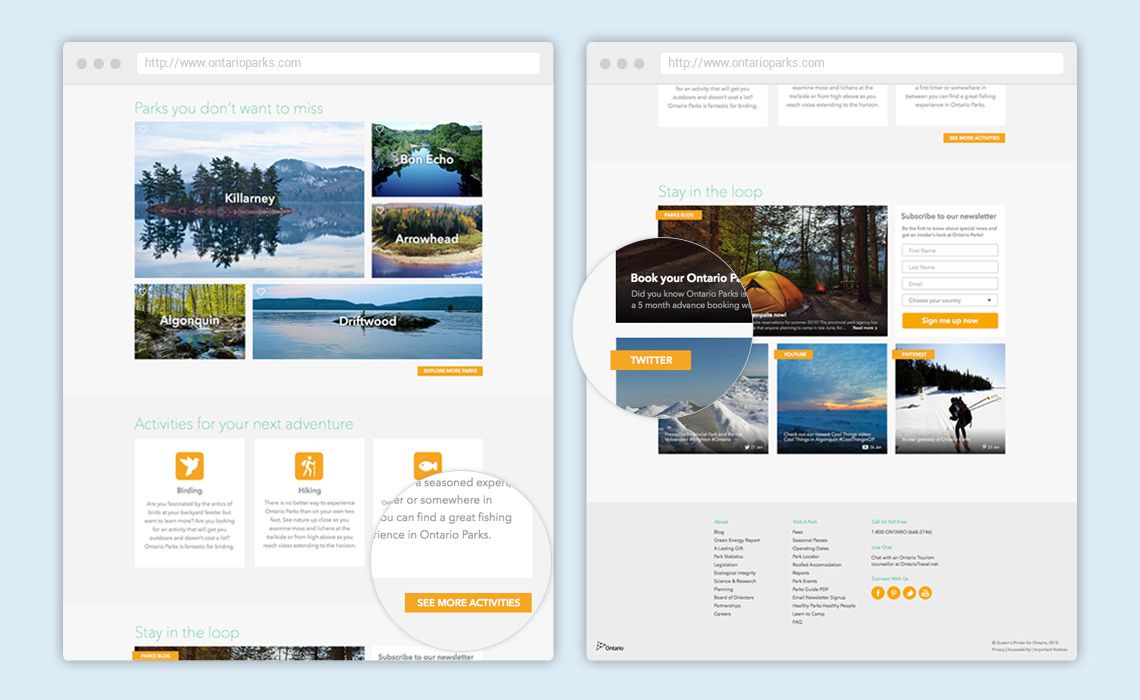Focus the First Name newsletter field

950,250
